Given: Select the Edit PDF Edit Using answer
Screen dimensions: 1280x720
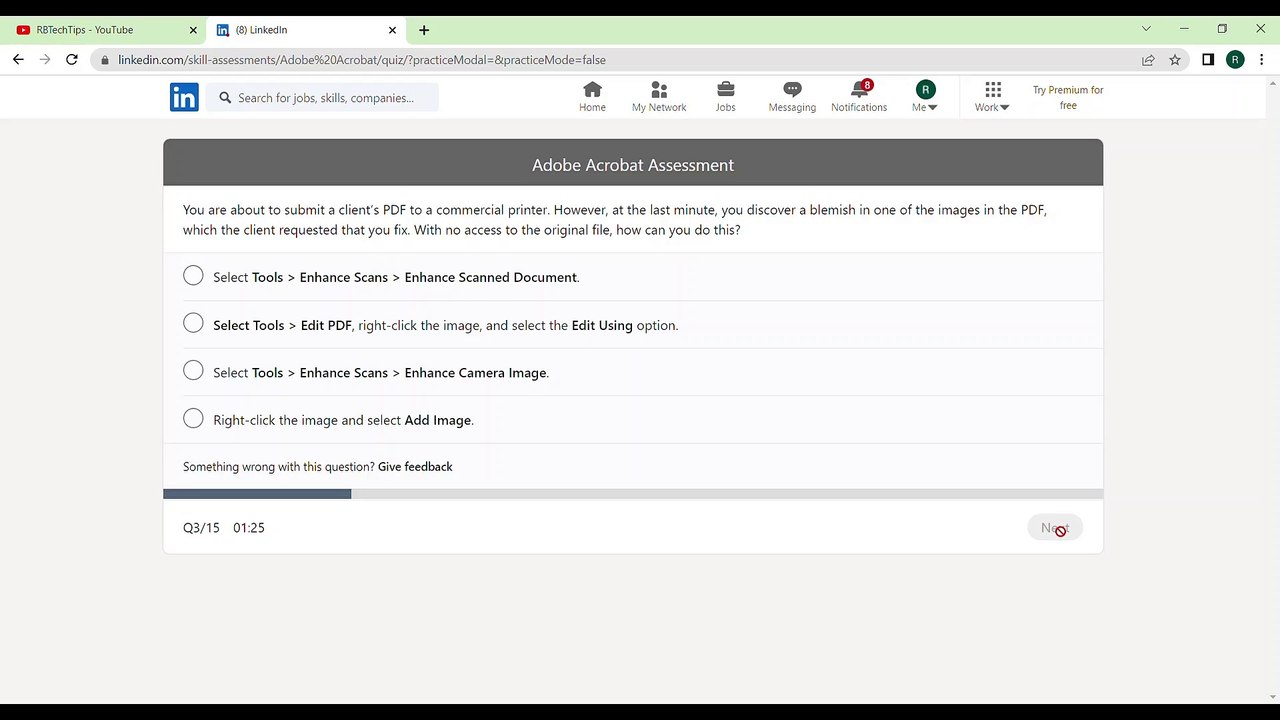Looking at the screenshot, I should [x=193, y=324].
